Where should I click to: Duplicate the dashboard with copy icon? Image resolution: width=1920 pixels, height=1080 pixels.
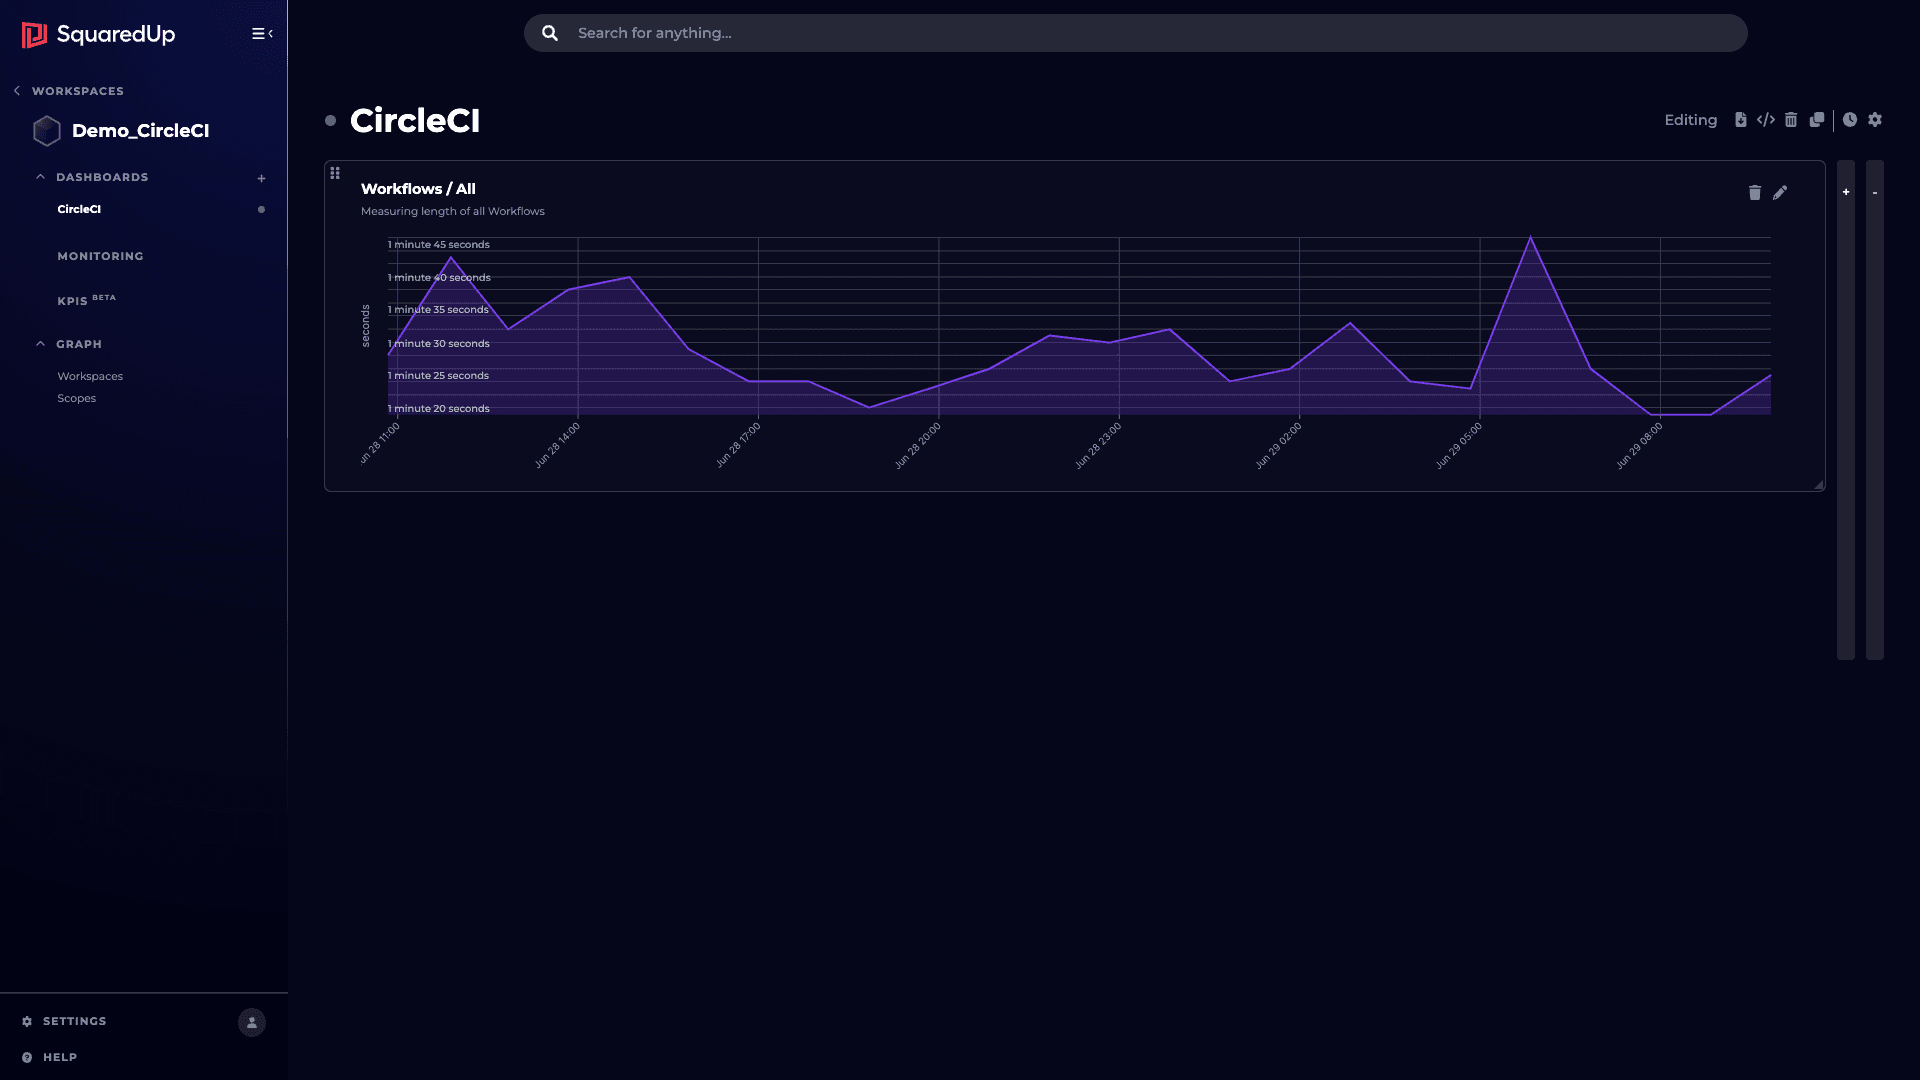pos(1817,120)
